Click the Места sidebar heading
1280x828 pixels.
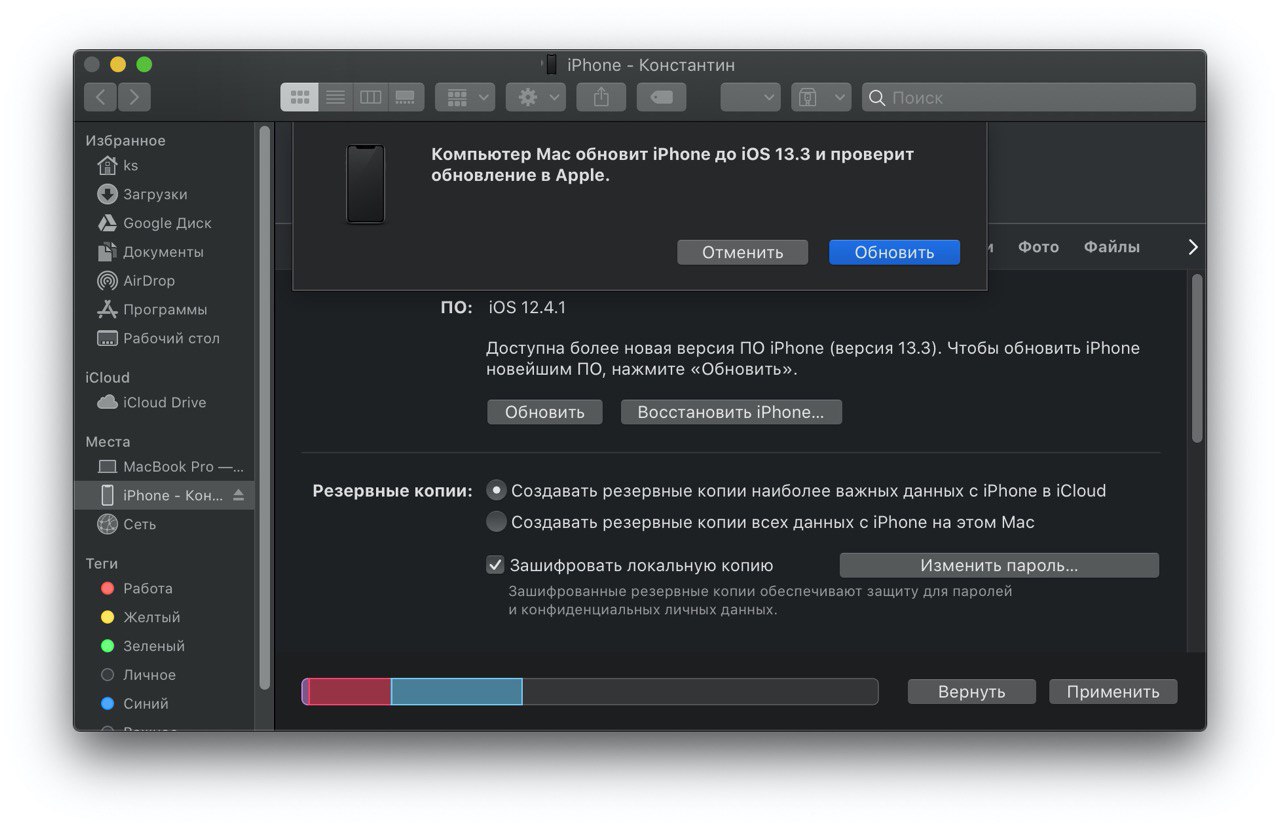coord(107,441)
